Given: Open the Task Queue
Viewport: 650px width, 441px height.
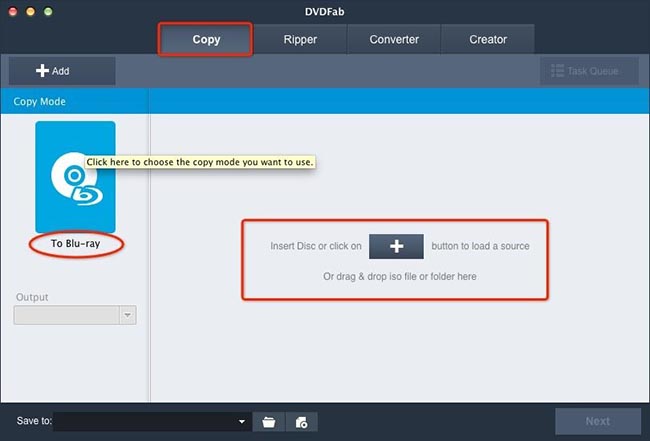Looking at the screenshot, I should [x=589, y=71].
